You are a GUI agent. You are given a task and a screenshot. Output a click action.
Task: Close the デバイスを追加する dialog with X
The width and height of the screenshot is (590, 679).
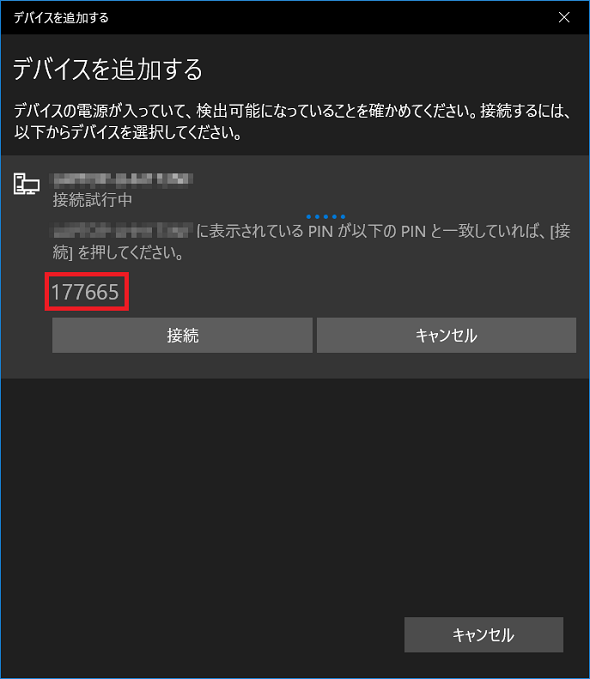[x=564, y=17]
